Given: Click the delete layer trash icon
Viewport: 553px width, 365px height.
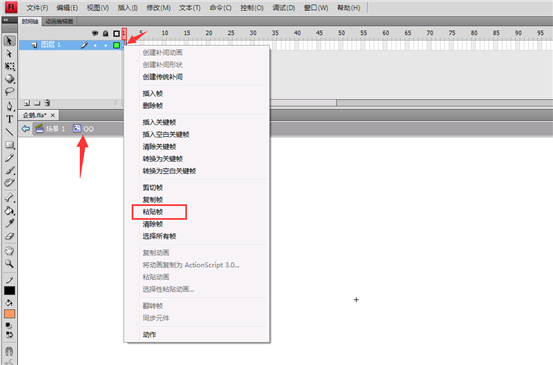Looking at the screenshot, I should point(47,103).
